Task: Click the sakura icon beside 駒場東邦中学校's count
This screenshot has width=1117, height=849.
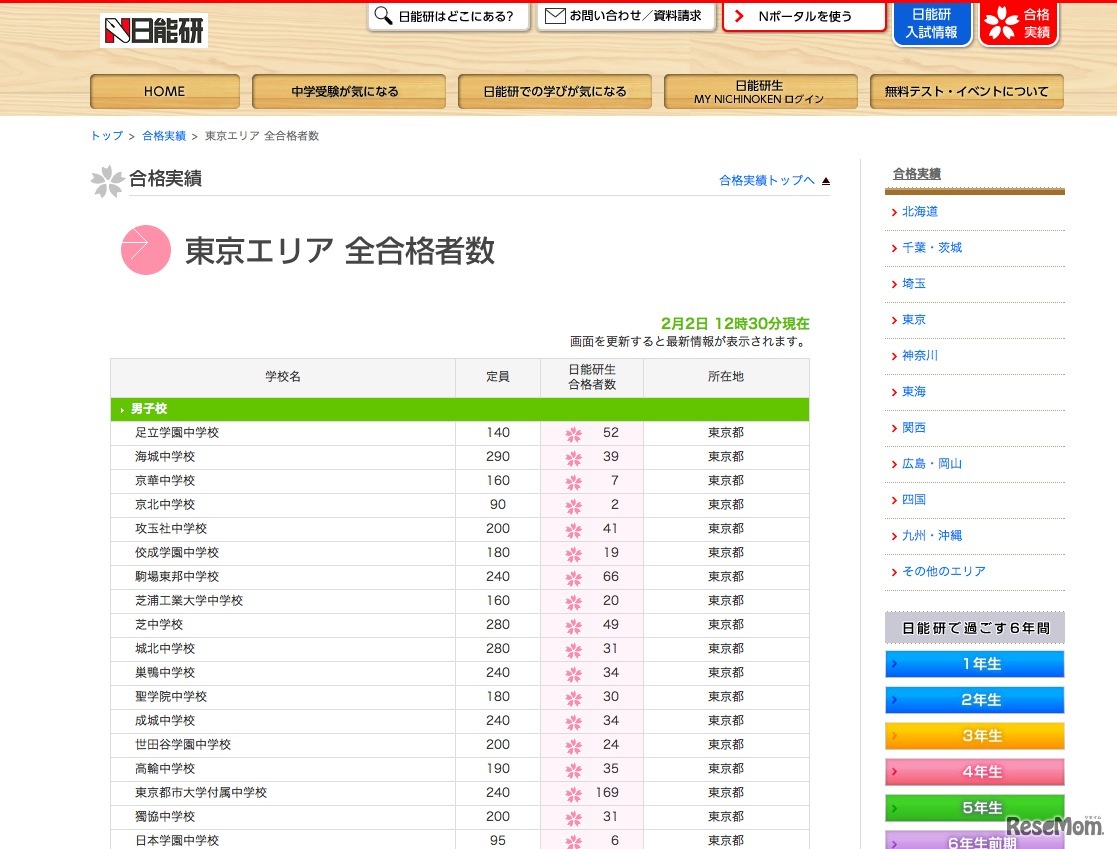Action: 572,576
